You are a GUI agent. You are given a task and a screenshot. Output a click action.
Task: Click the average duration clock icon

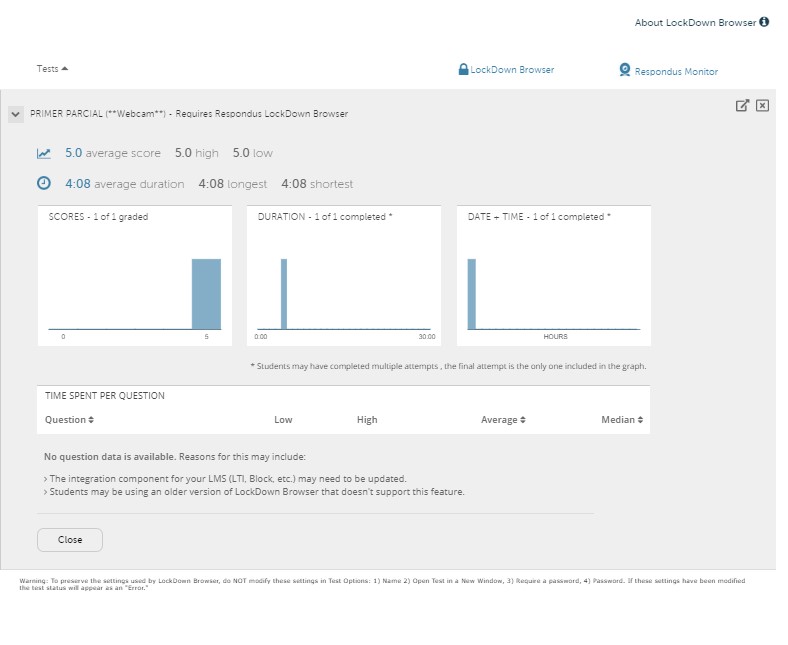(44, 183)
